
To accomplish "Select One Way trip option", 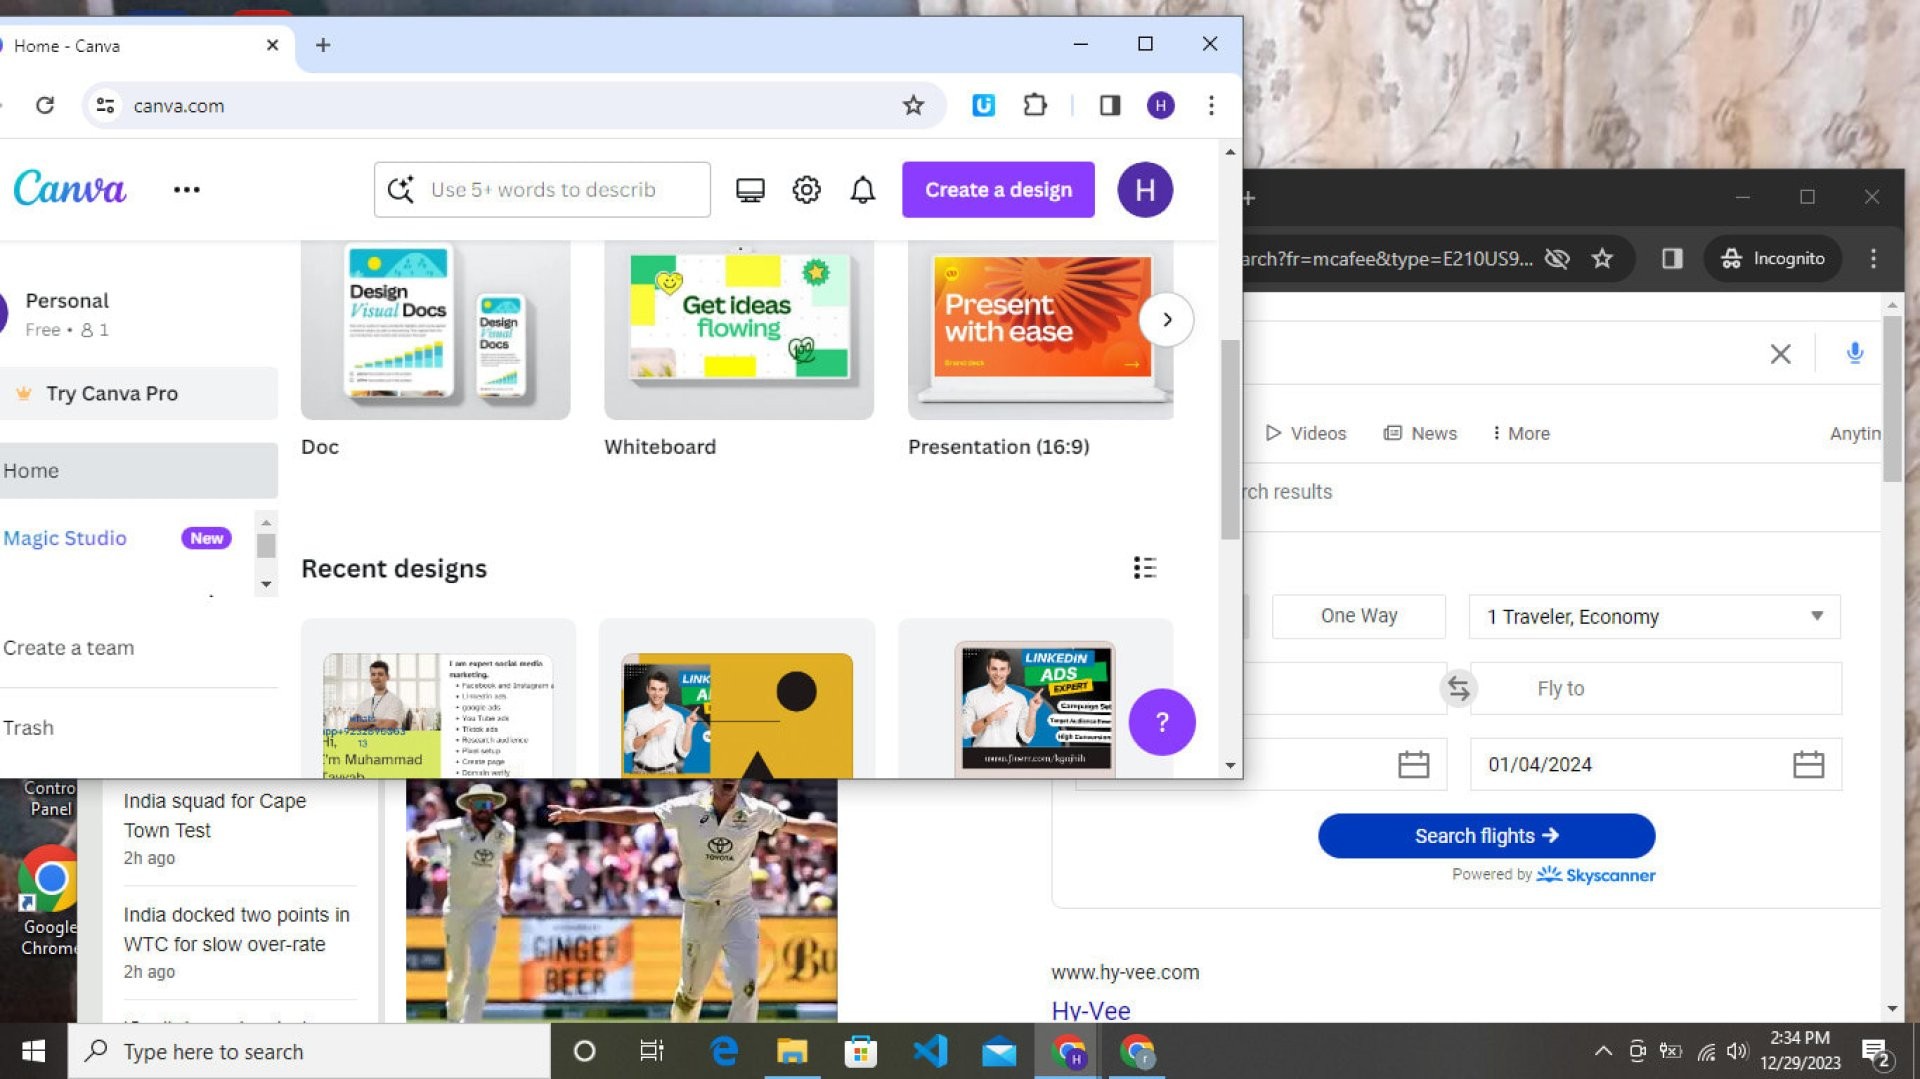I will [x=1358, y=616].
